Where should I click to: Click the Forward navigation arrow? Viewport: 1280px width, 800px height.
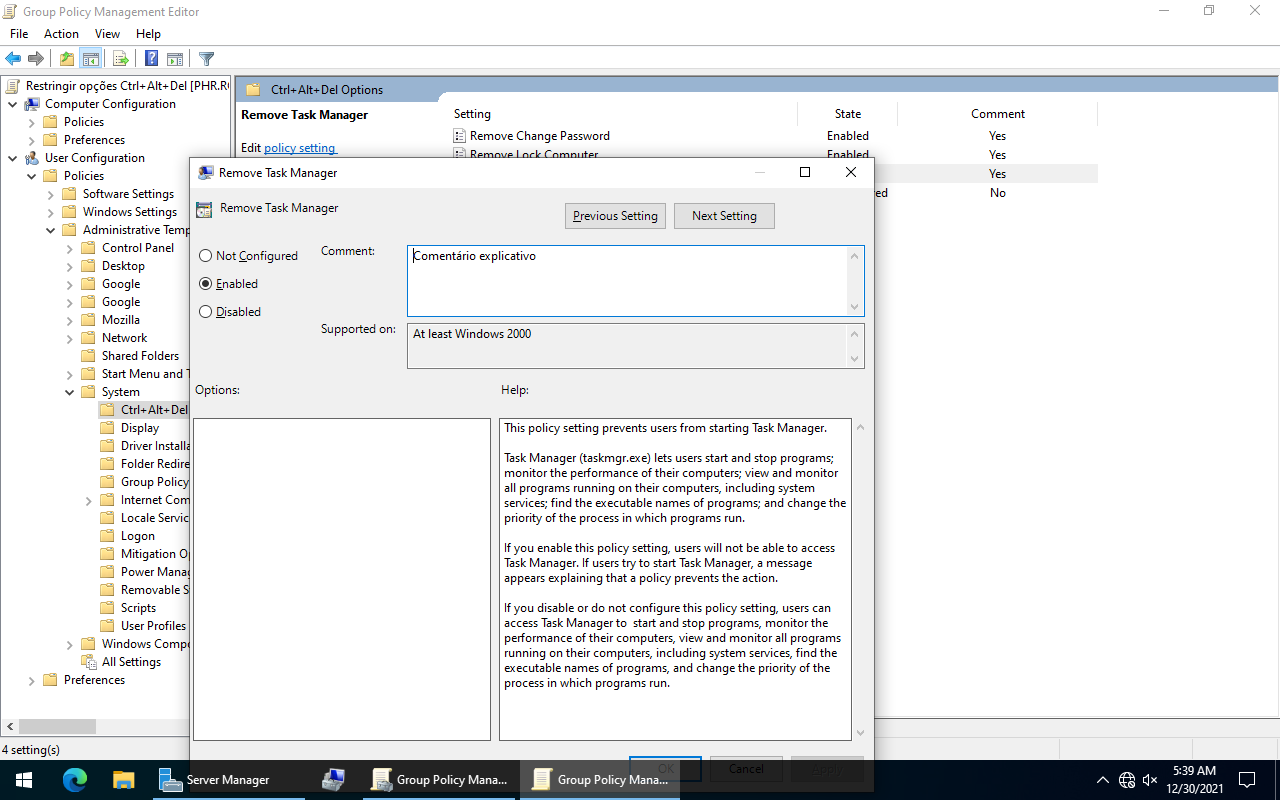36,58
